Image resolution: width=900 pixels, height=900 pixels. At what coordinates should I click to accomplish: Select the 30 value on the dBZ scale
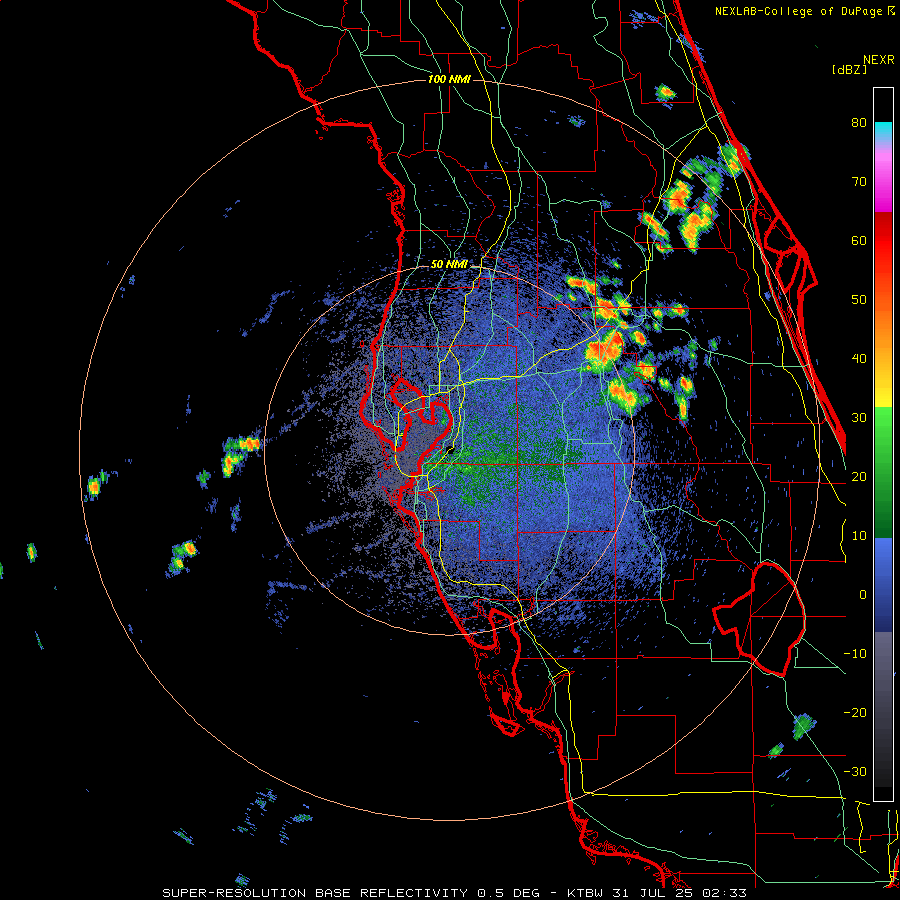859,418
